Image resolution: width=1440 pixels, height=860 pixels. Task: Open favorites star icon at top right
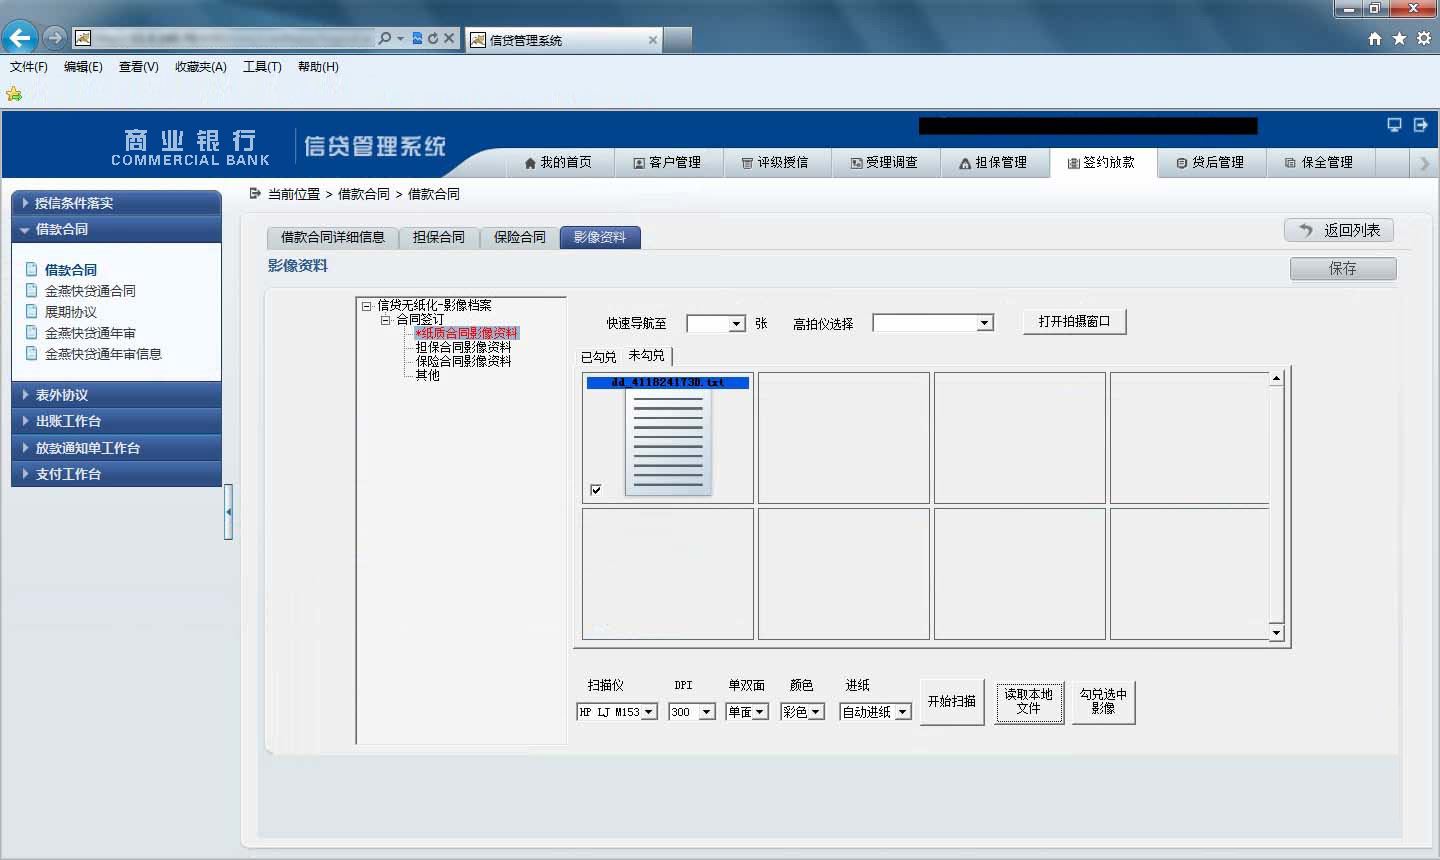(1399, 38)
